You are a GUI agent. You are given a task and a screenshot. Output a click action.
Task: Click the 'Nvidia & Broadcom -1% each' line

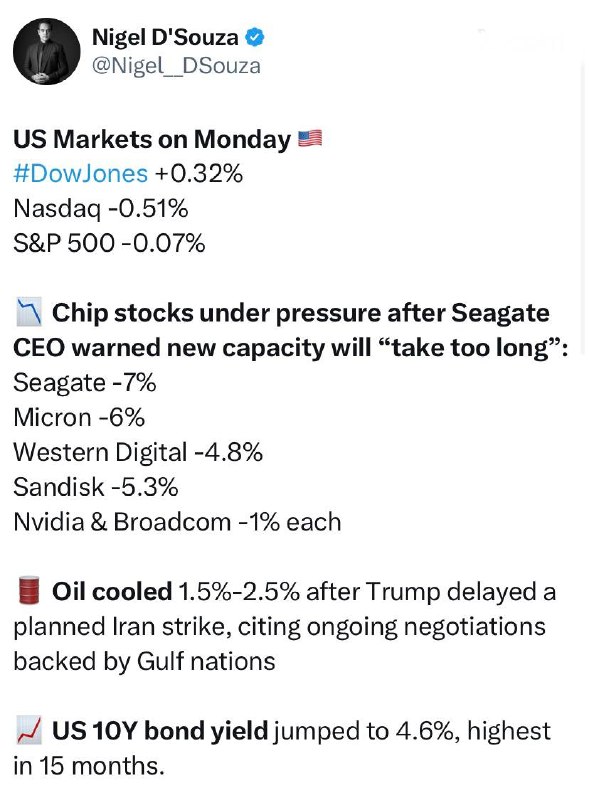coord(177,522)
